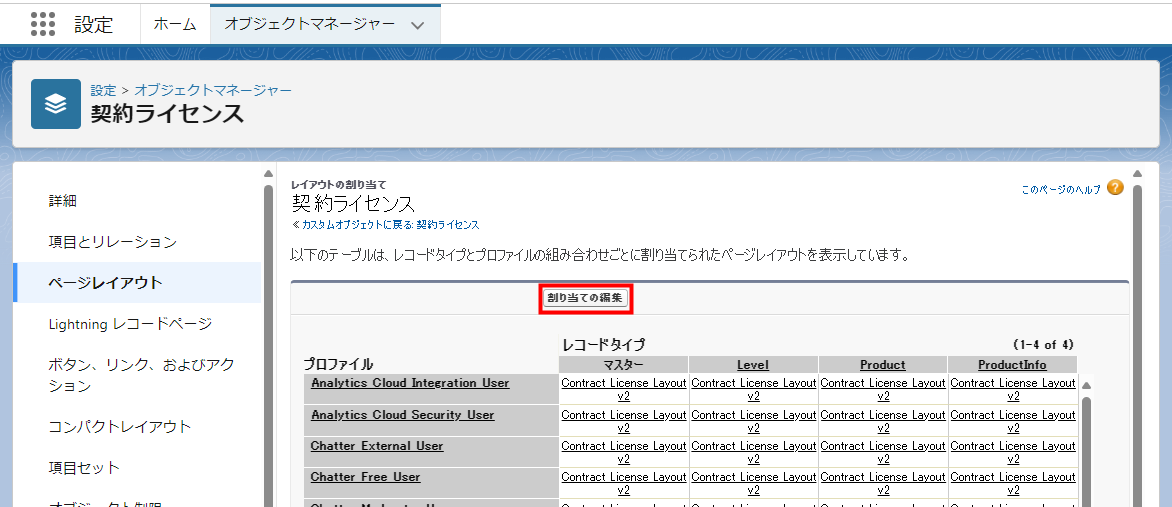Click the orange help question mark icon
The width and height of the screenshot is (1172, 507).
tap(1115, 188)
